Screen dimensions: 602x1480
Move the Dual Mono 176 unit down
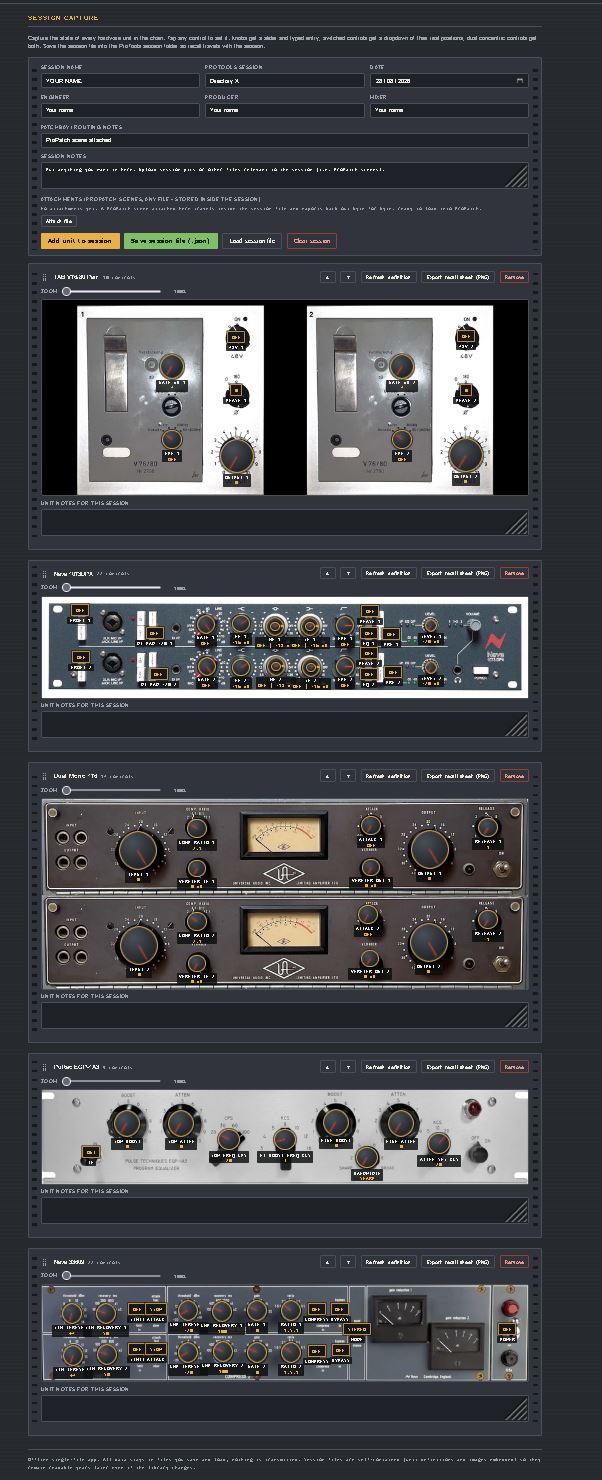[x=348, y=776]
